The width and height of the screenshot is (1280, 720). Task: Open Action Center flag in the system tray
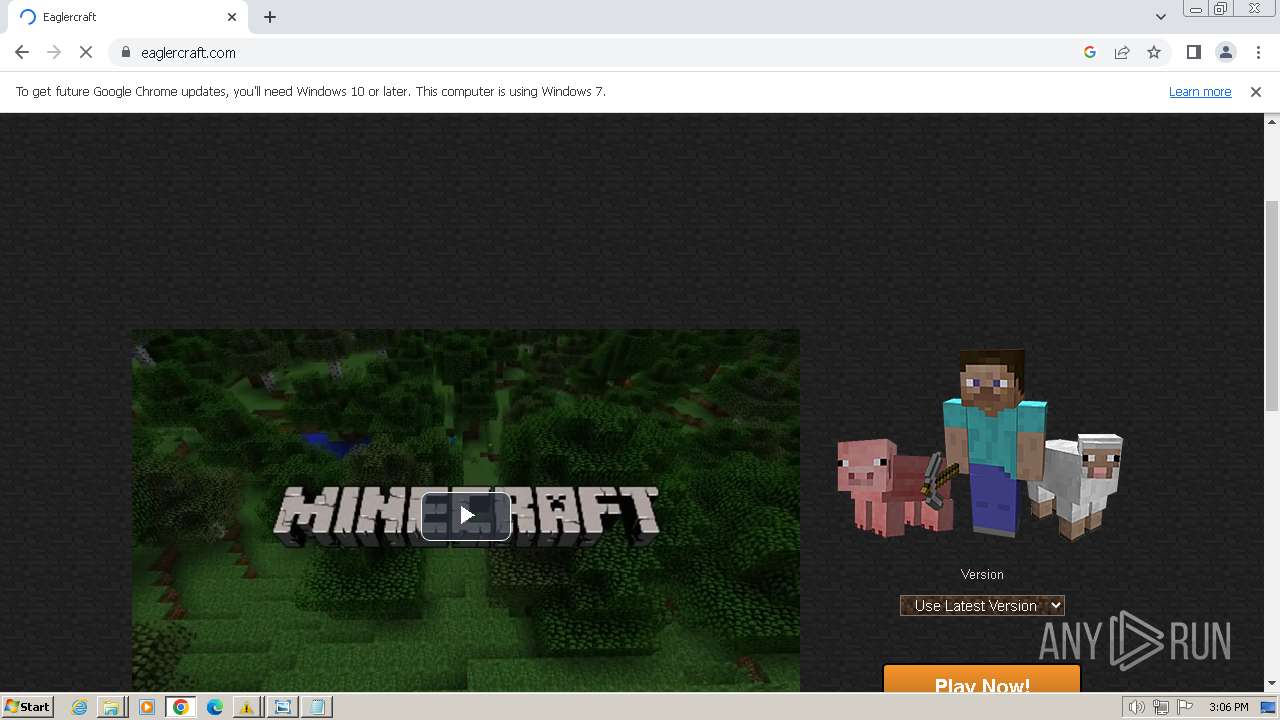point(1185,707)
